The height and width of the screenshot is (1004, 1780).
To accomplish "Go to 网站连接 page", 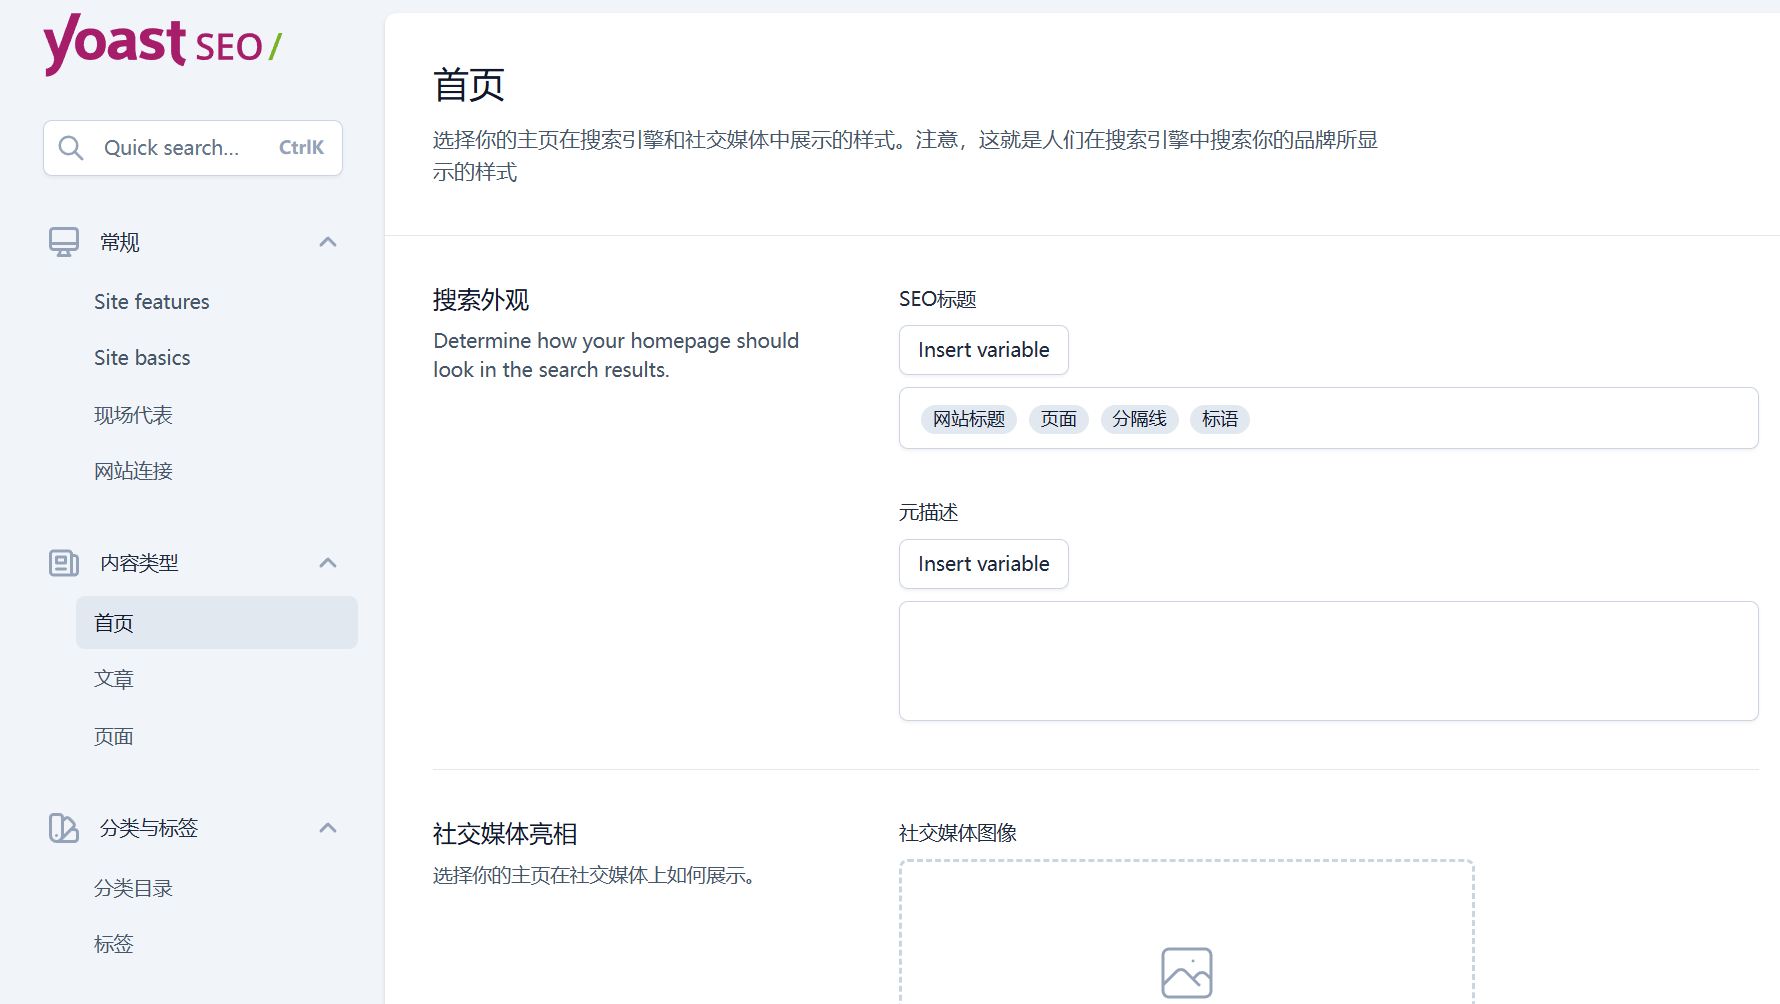I will 133,471.
